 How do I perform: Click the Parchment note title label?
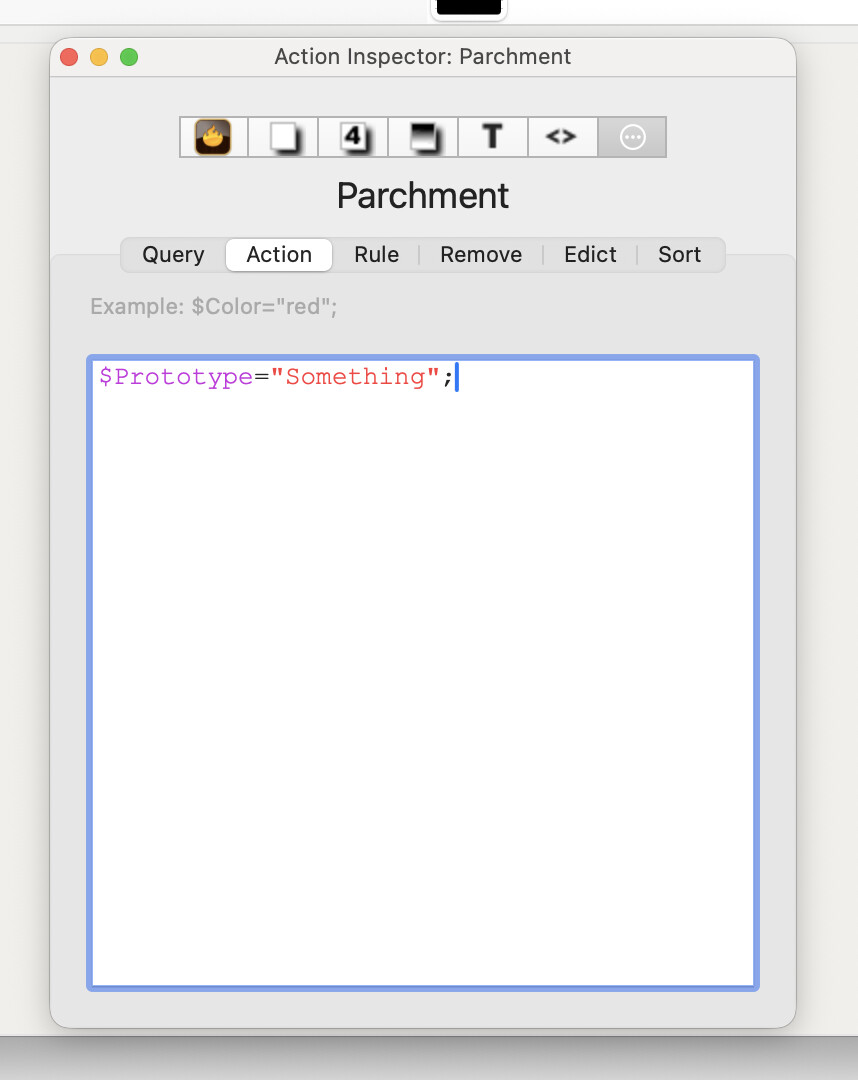[x=423, y=196]
